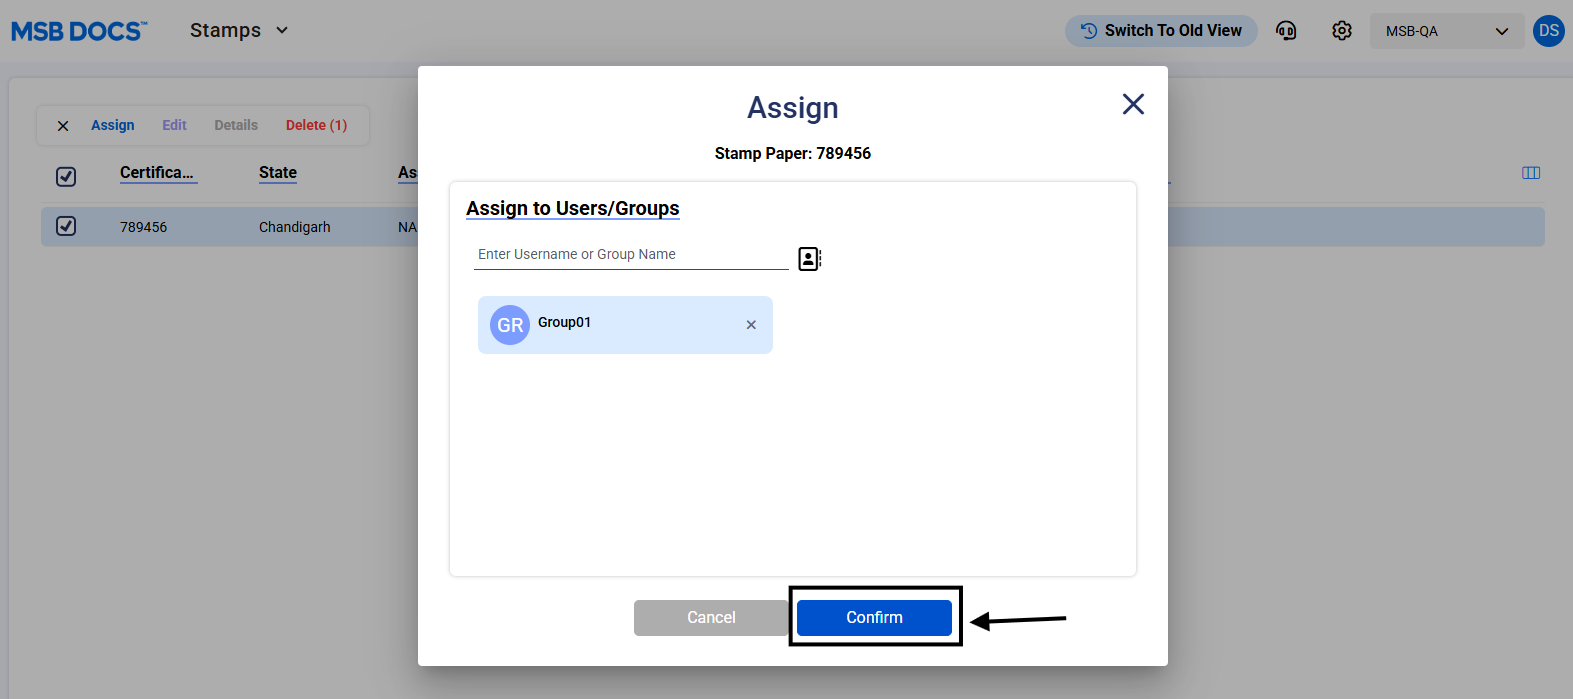Open the MSB-QA account dropdown
Viewport: 1573px width, 699px height.
(1445, 31)
